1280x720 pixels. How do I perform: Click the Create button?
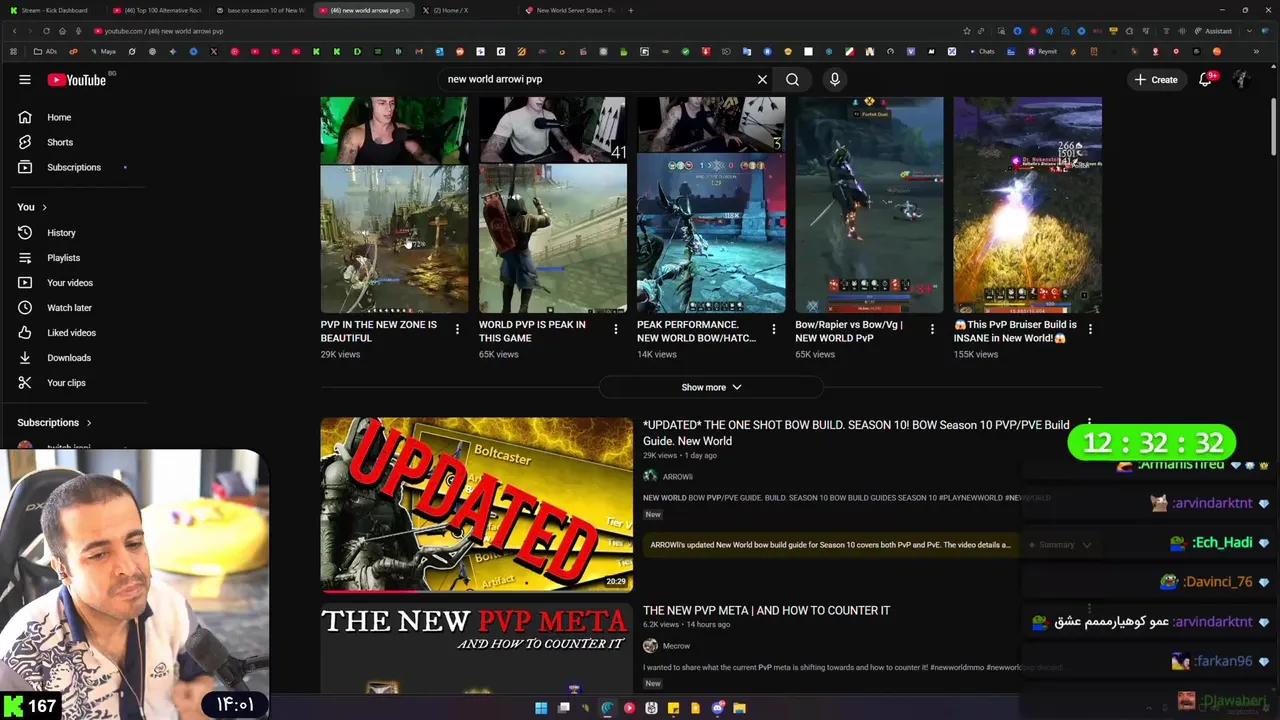(1156, 79)
